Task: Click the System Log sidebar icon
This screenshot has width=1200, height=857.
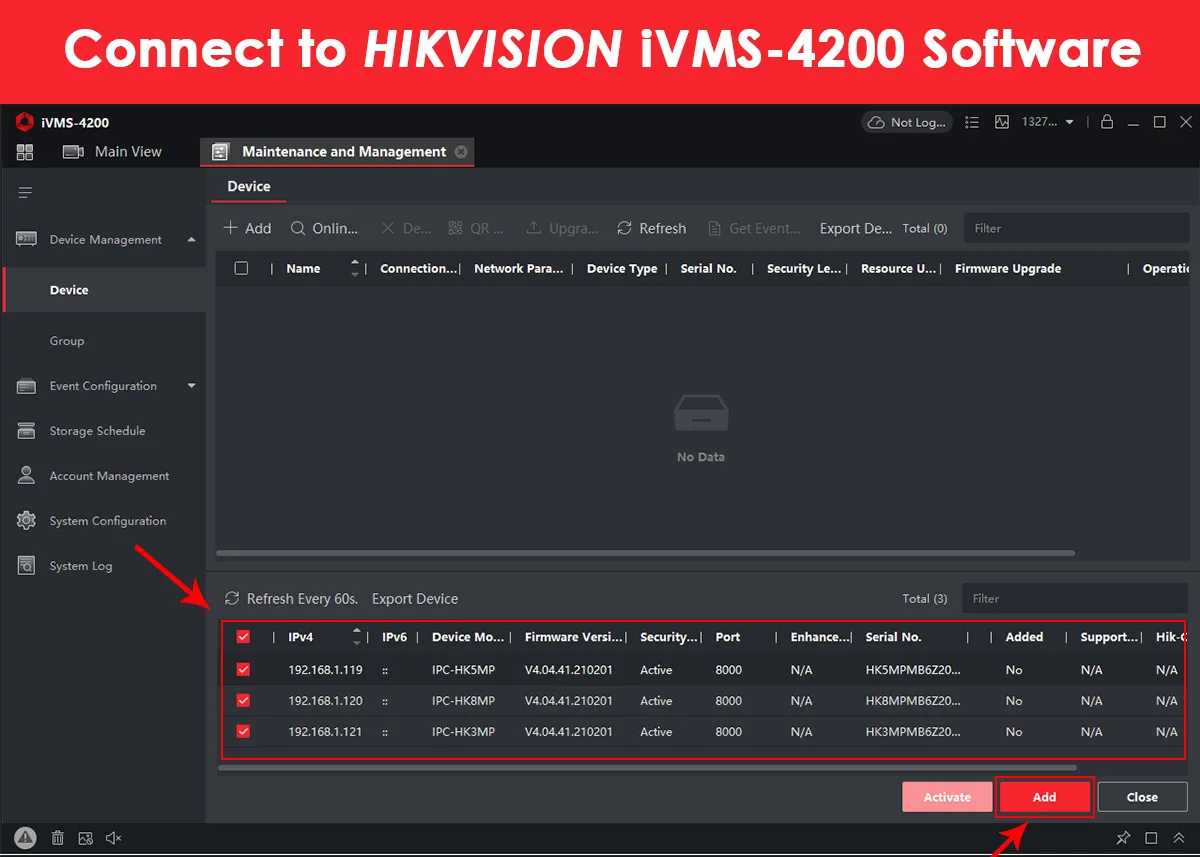Action: coord(27,566)
